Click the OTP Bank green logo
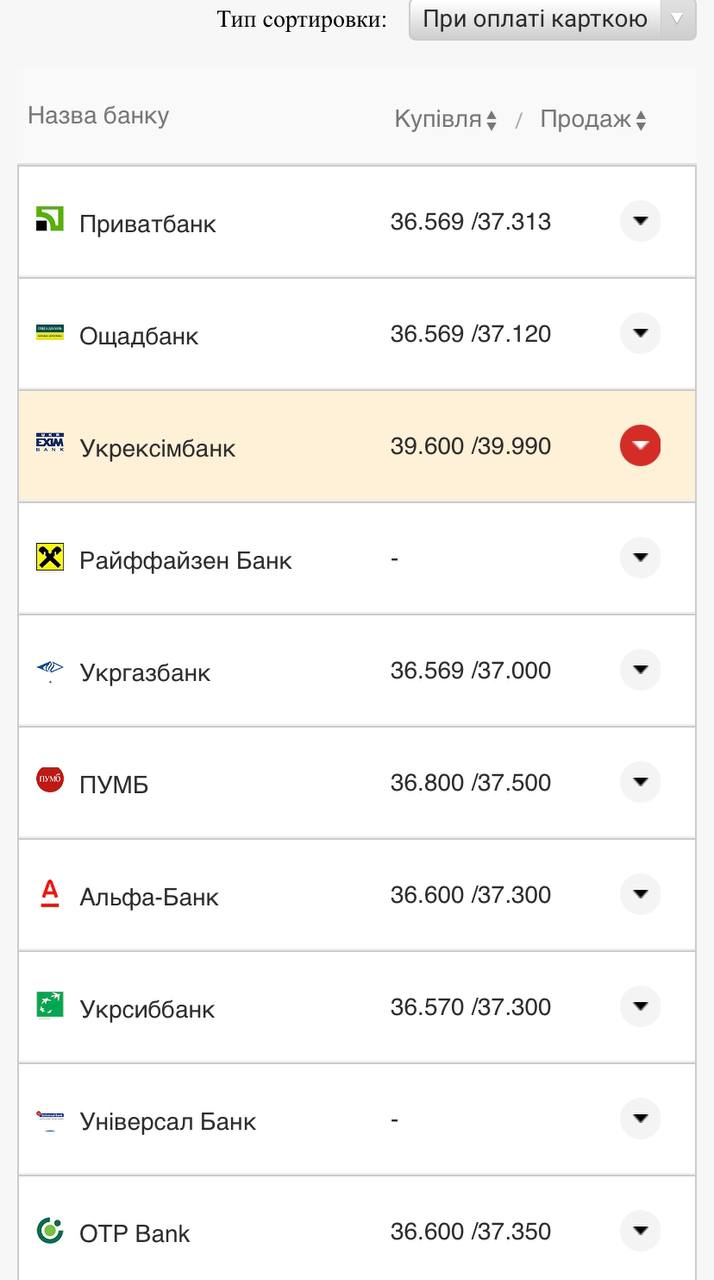The width and height of the screenshot is (714, 1280). 49,1231
